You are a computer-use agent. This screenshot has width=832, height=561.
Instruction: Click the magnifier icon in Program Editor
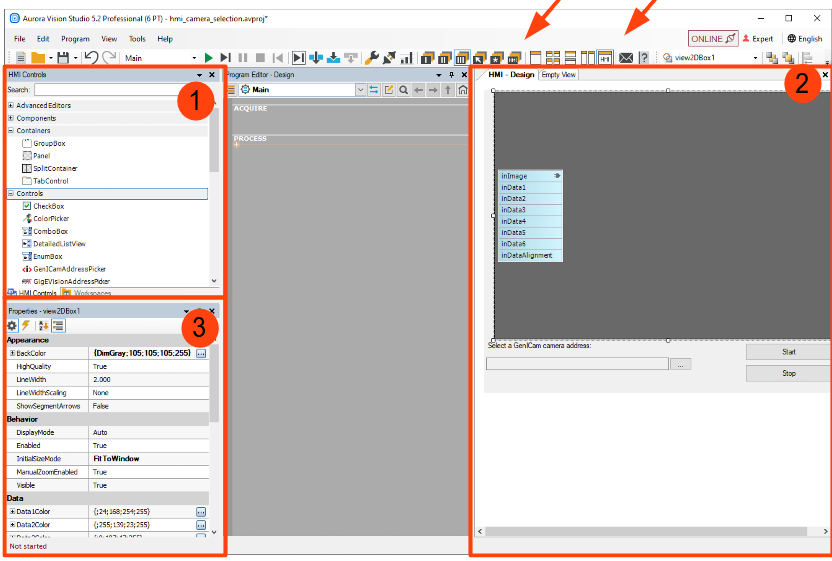(403, 90)
